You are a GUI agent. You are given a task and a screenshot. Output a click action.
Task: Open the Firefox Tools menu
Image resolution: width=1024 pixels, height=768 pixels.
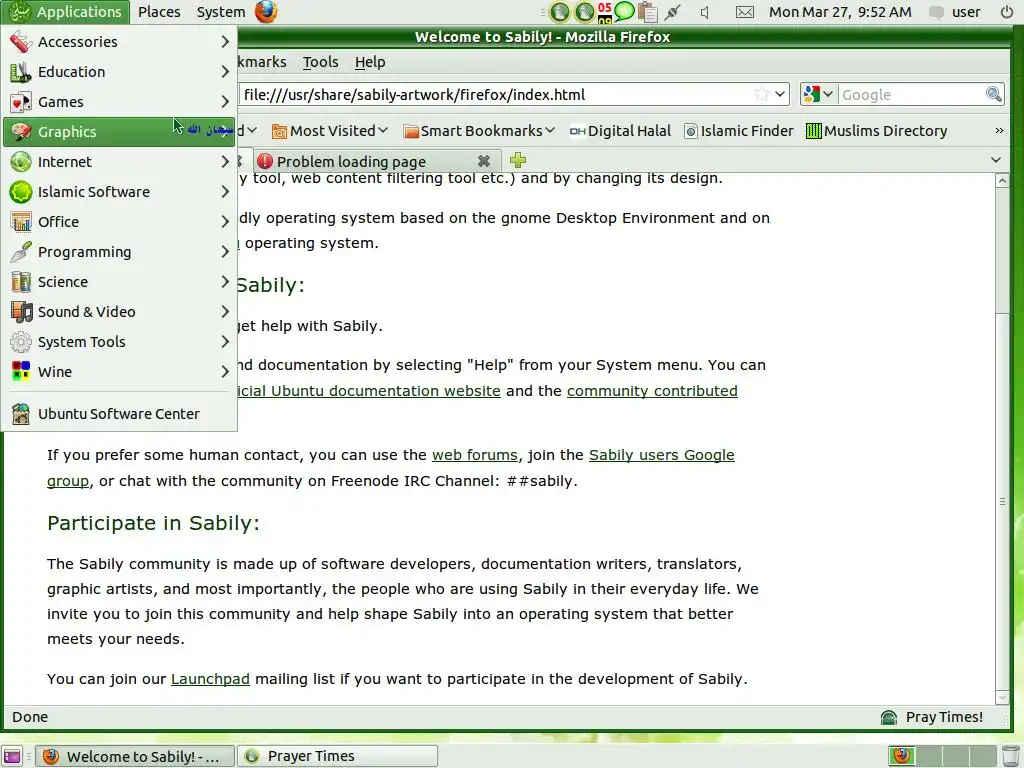[x=321, y=62]
